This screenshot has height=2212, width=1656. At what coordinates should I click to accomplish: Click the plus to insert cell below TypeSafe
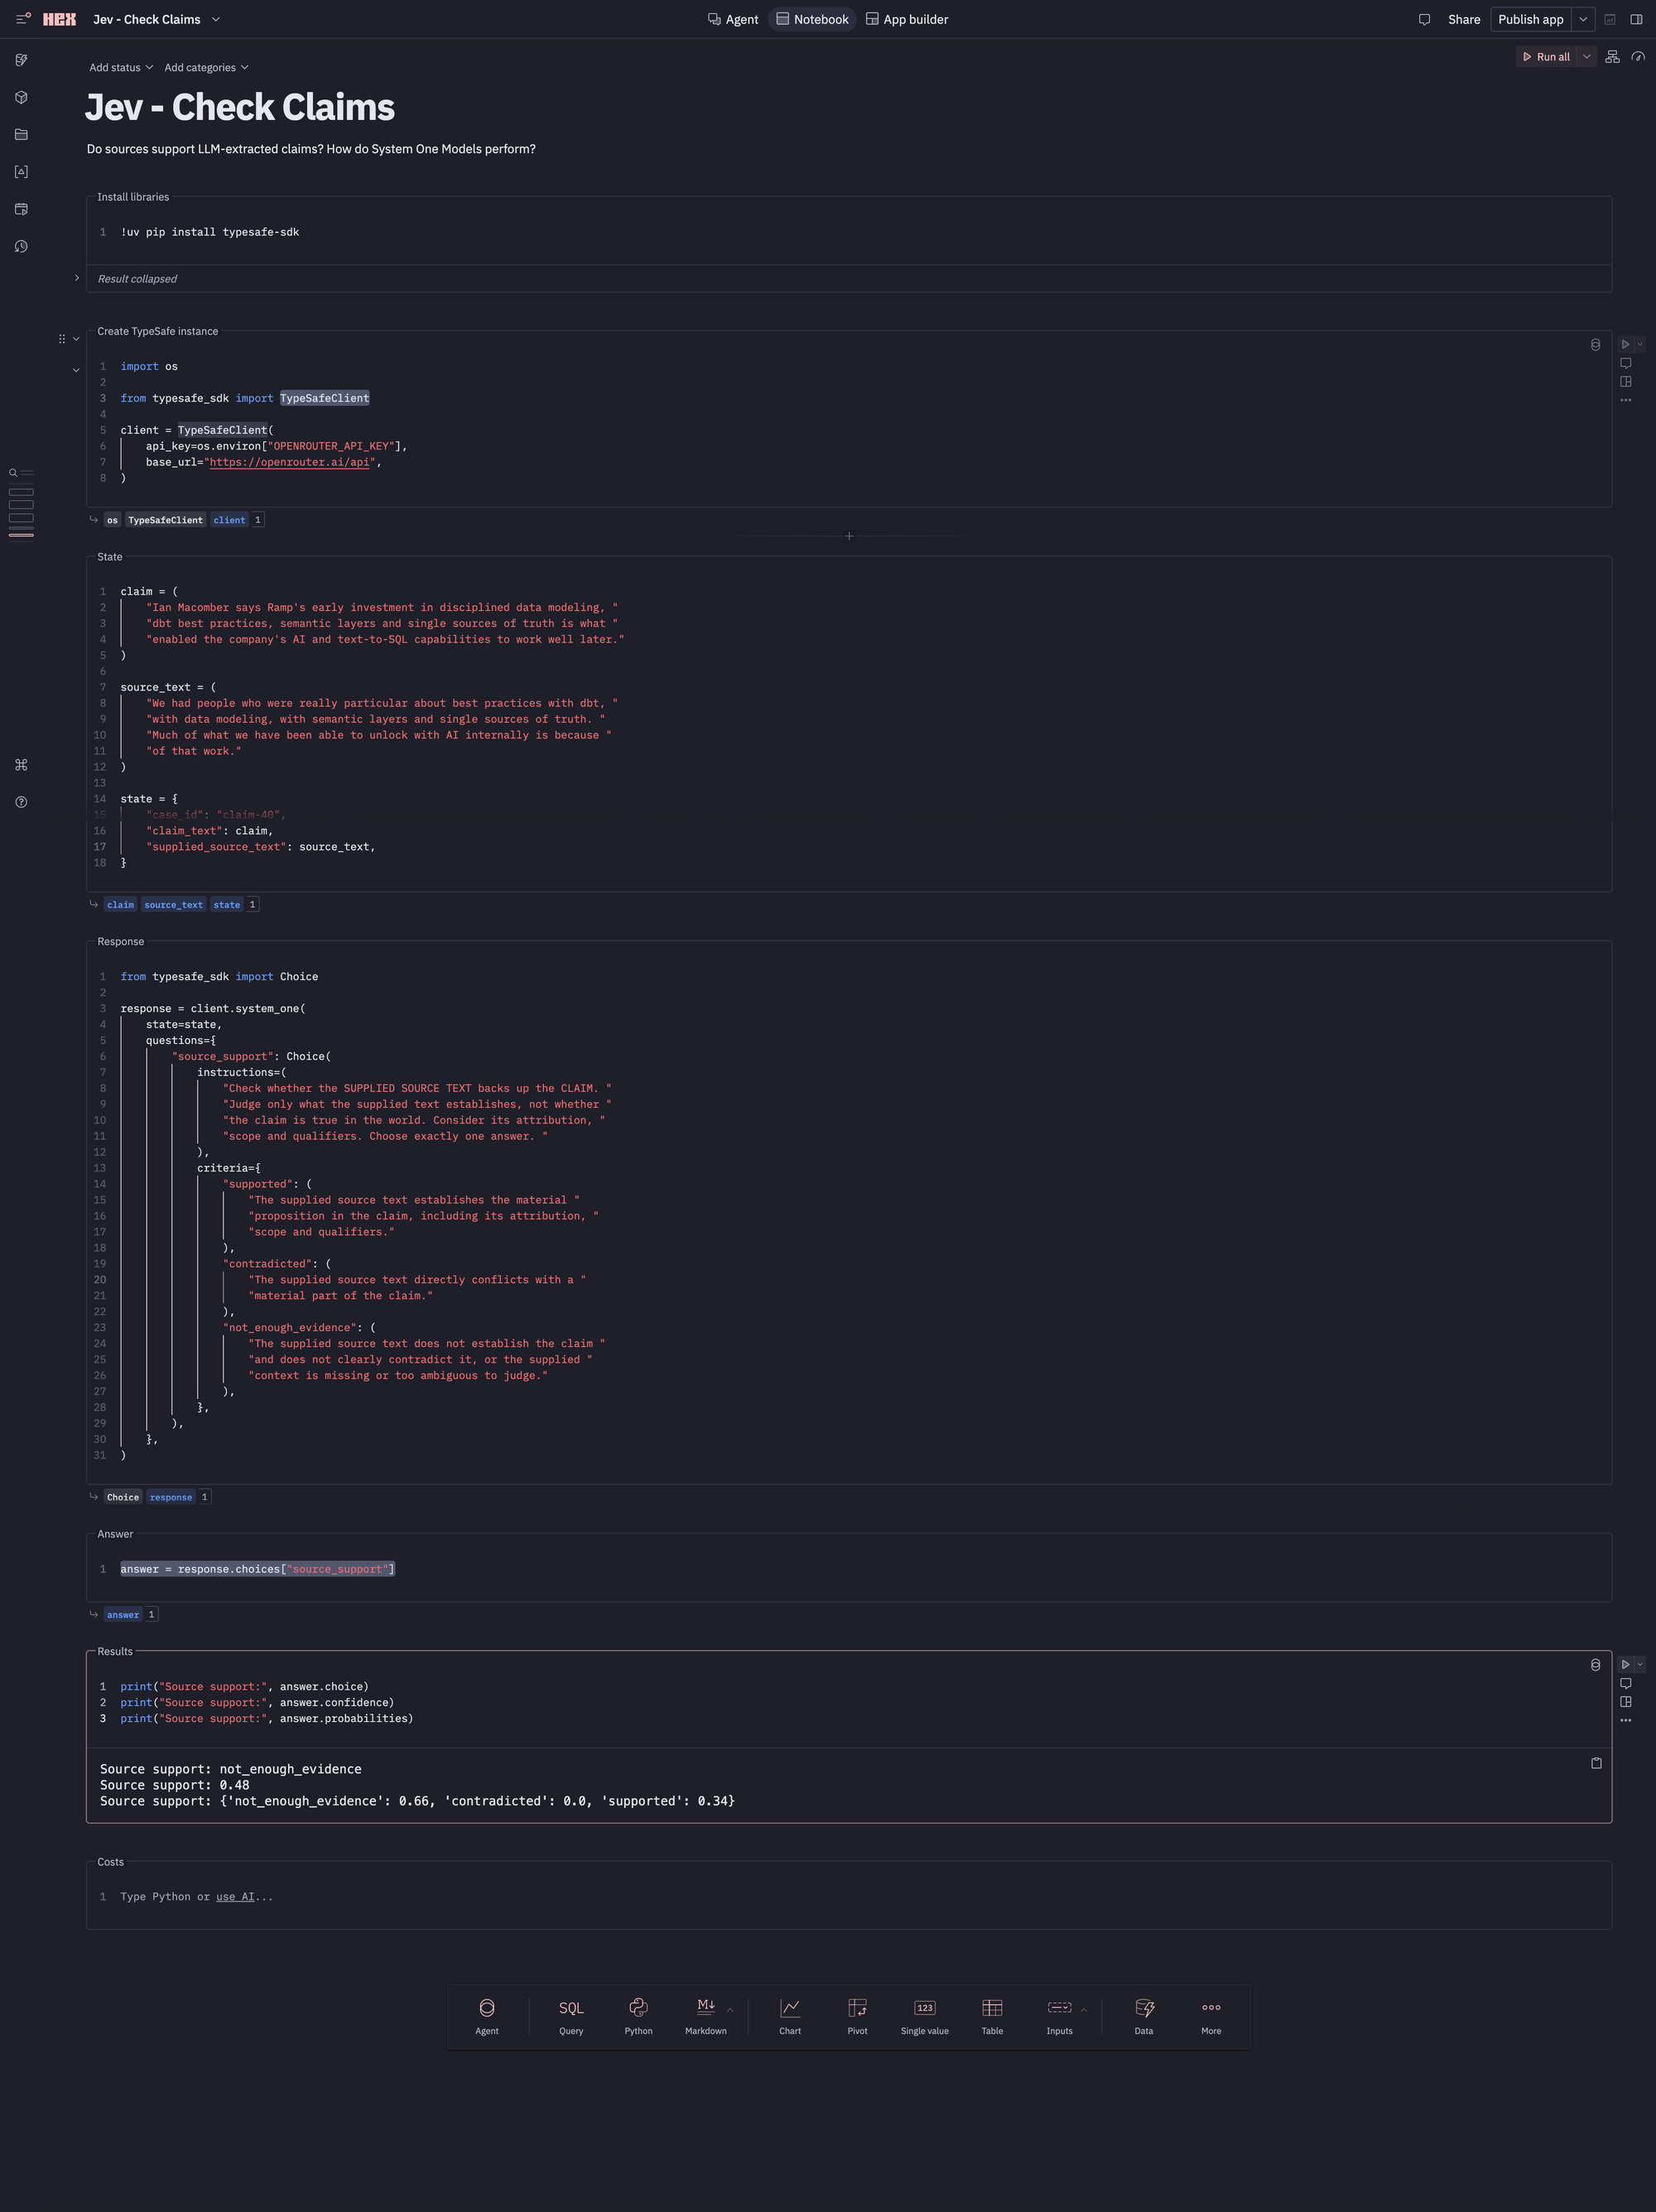[849, 536]
